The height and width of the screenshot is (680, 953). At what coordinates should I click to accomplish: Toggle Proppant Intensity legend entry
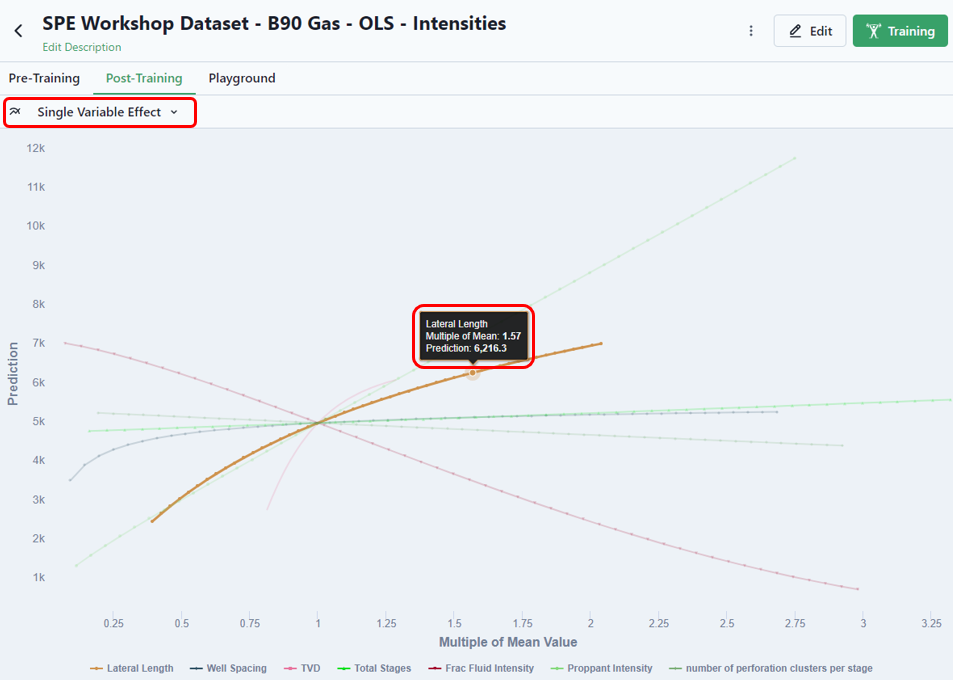602,668
